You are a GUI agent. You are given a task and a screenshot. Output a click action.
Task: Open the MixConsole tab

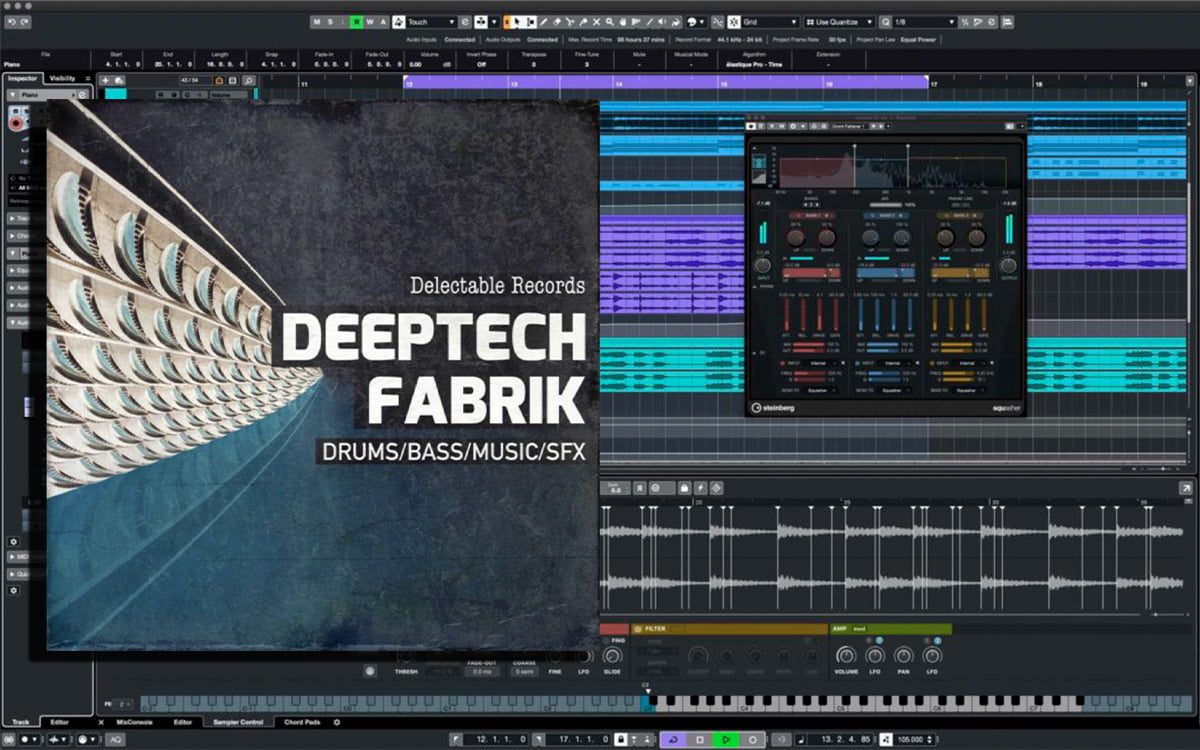tap(134, 722)
